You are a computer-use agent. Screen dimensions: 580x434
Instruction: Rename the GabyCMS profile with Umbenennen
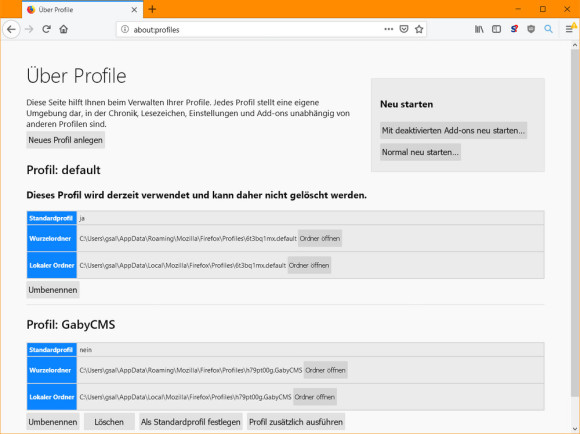pos(53,422)
